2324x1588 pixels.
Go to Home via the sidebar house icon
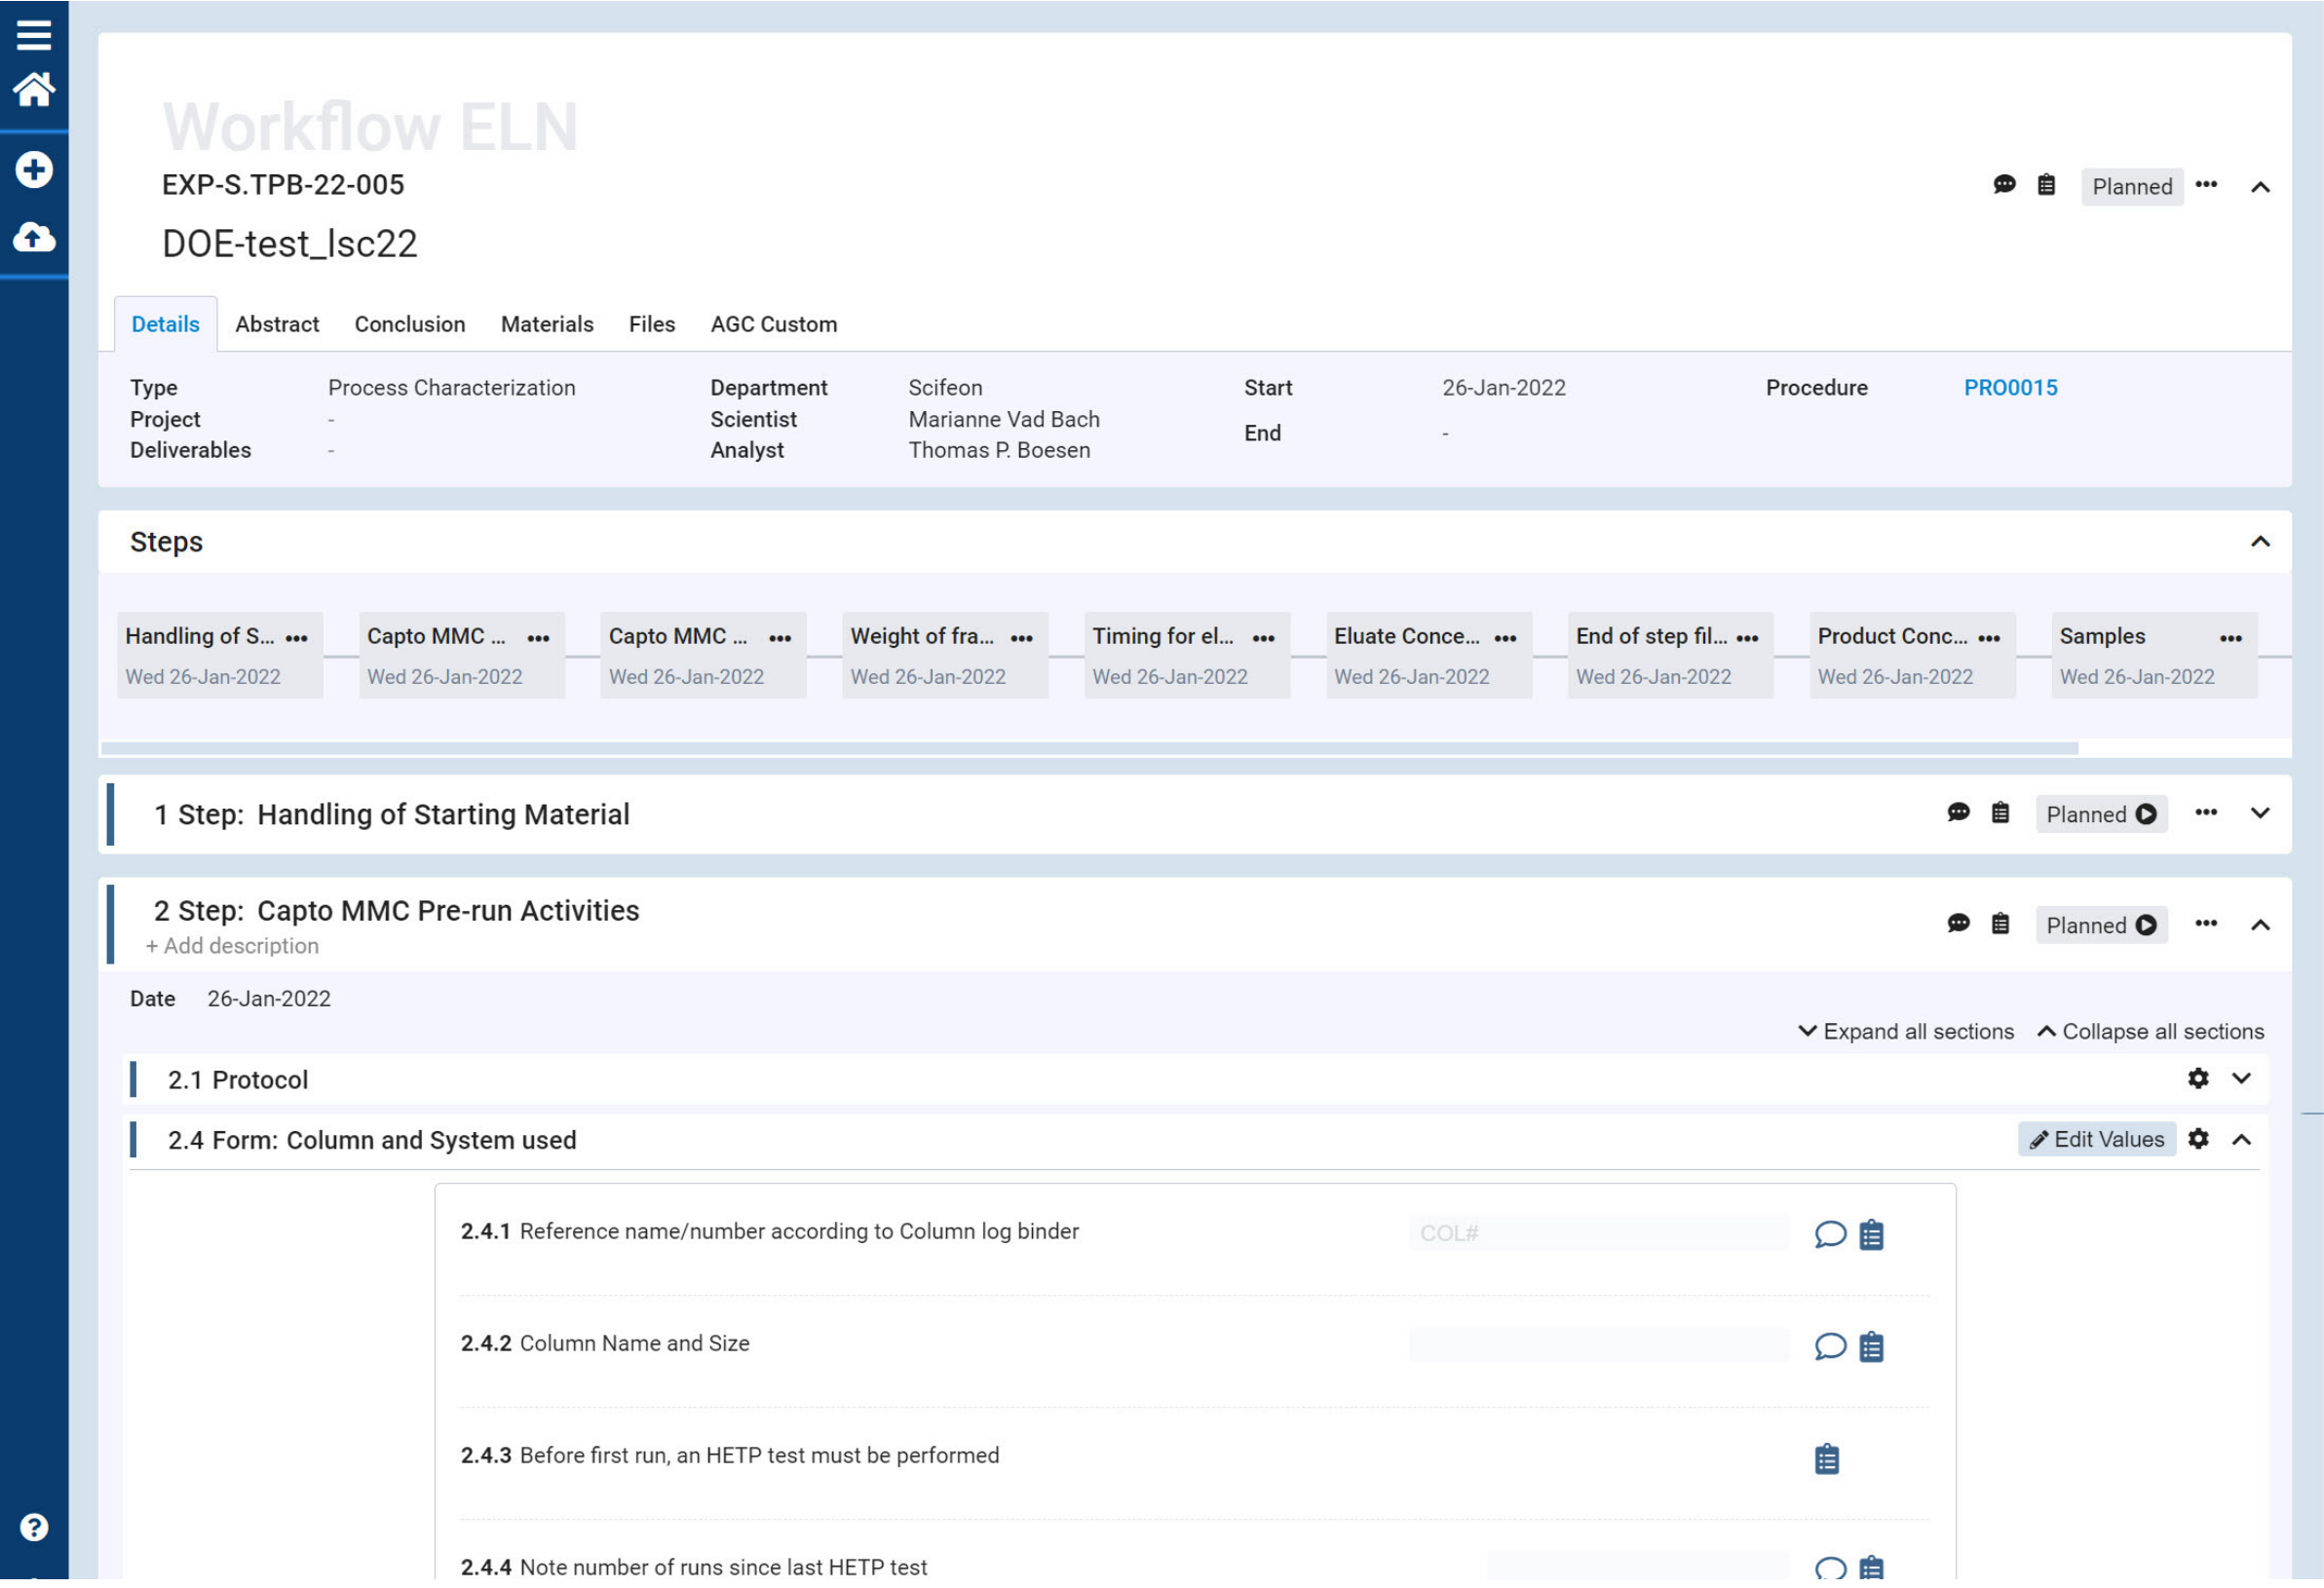click(34, 90)
